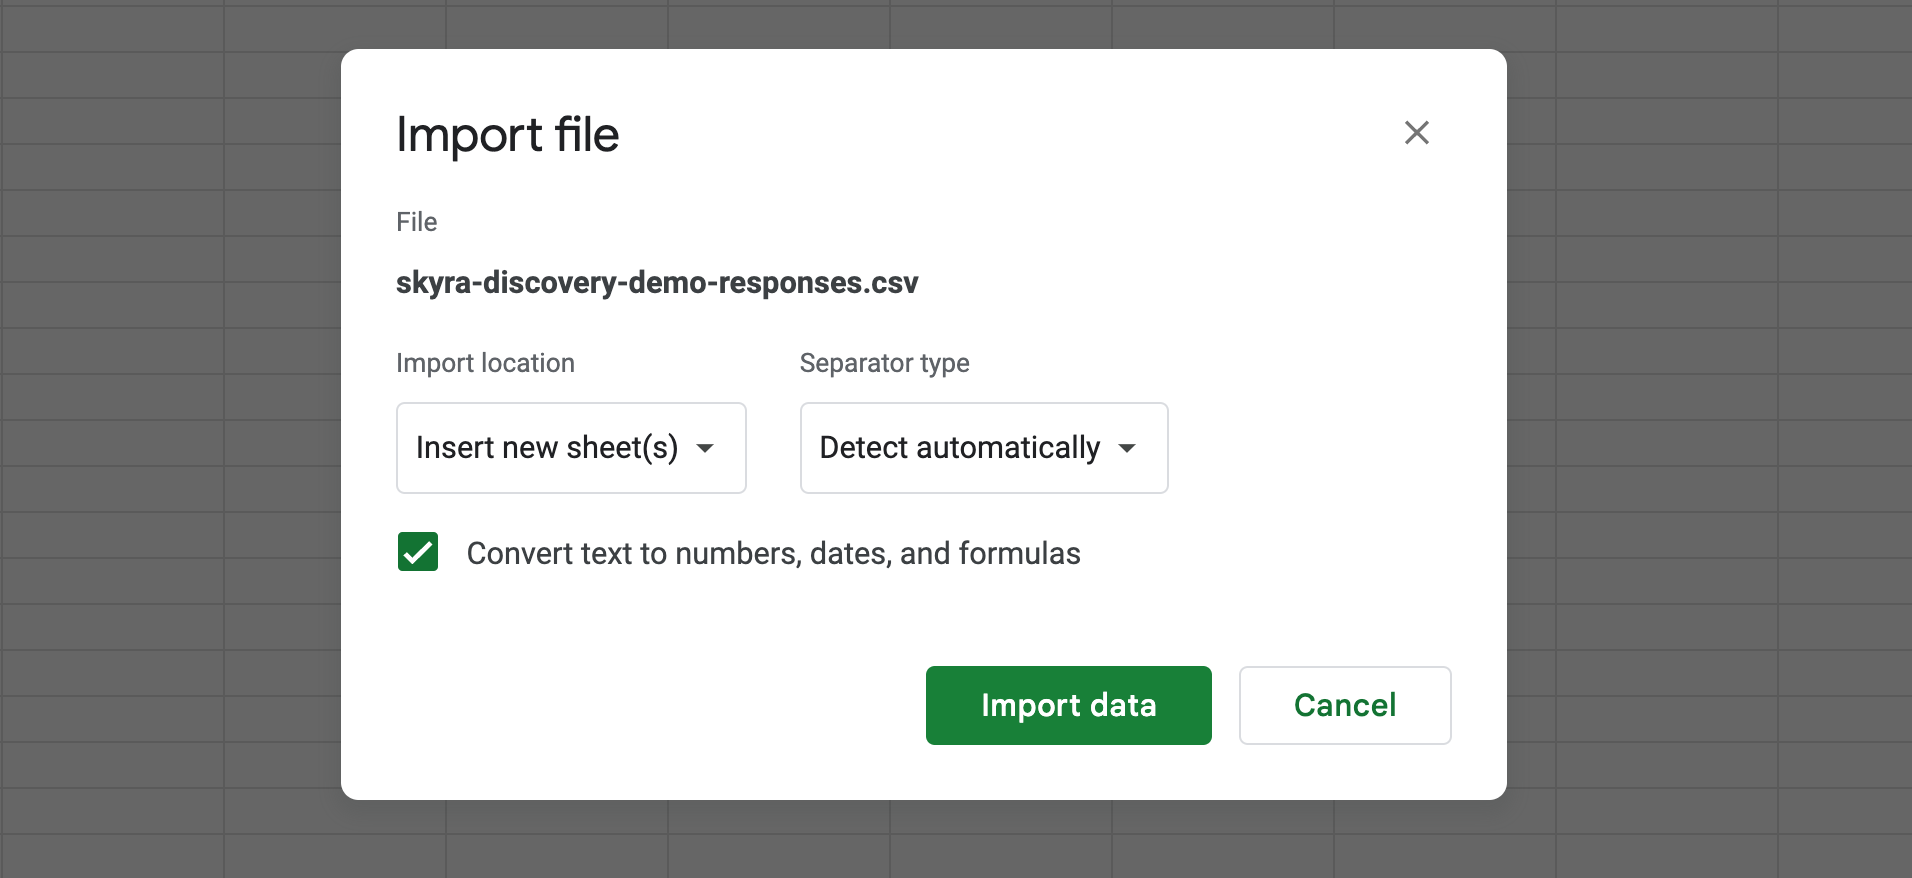
Task: Click the dimmed grid below the dialog
Action: click(924, 840)
